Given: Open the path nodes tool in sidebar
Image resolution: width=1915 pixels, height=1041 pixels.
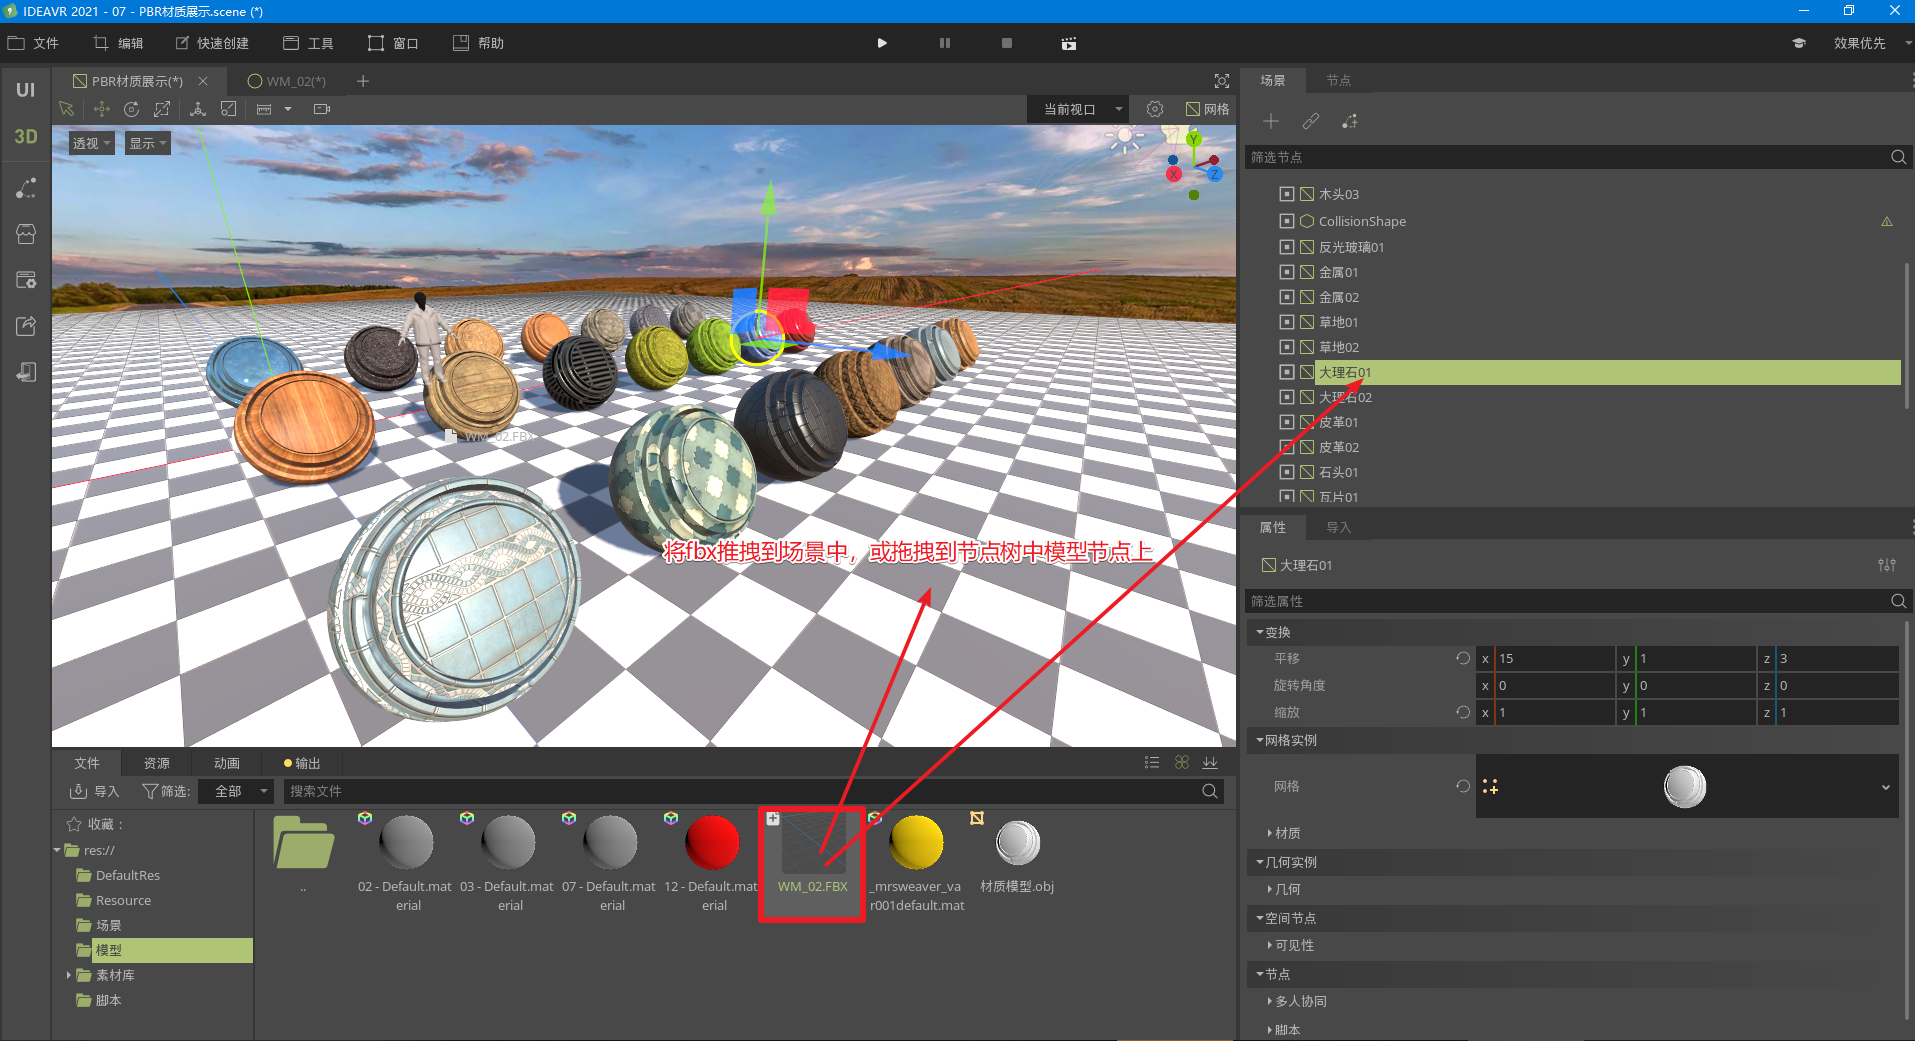Looking at the screenshot, I should [26, 188].
